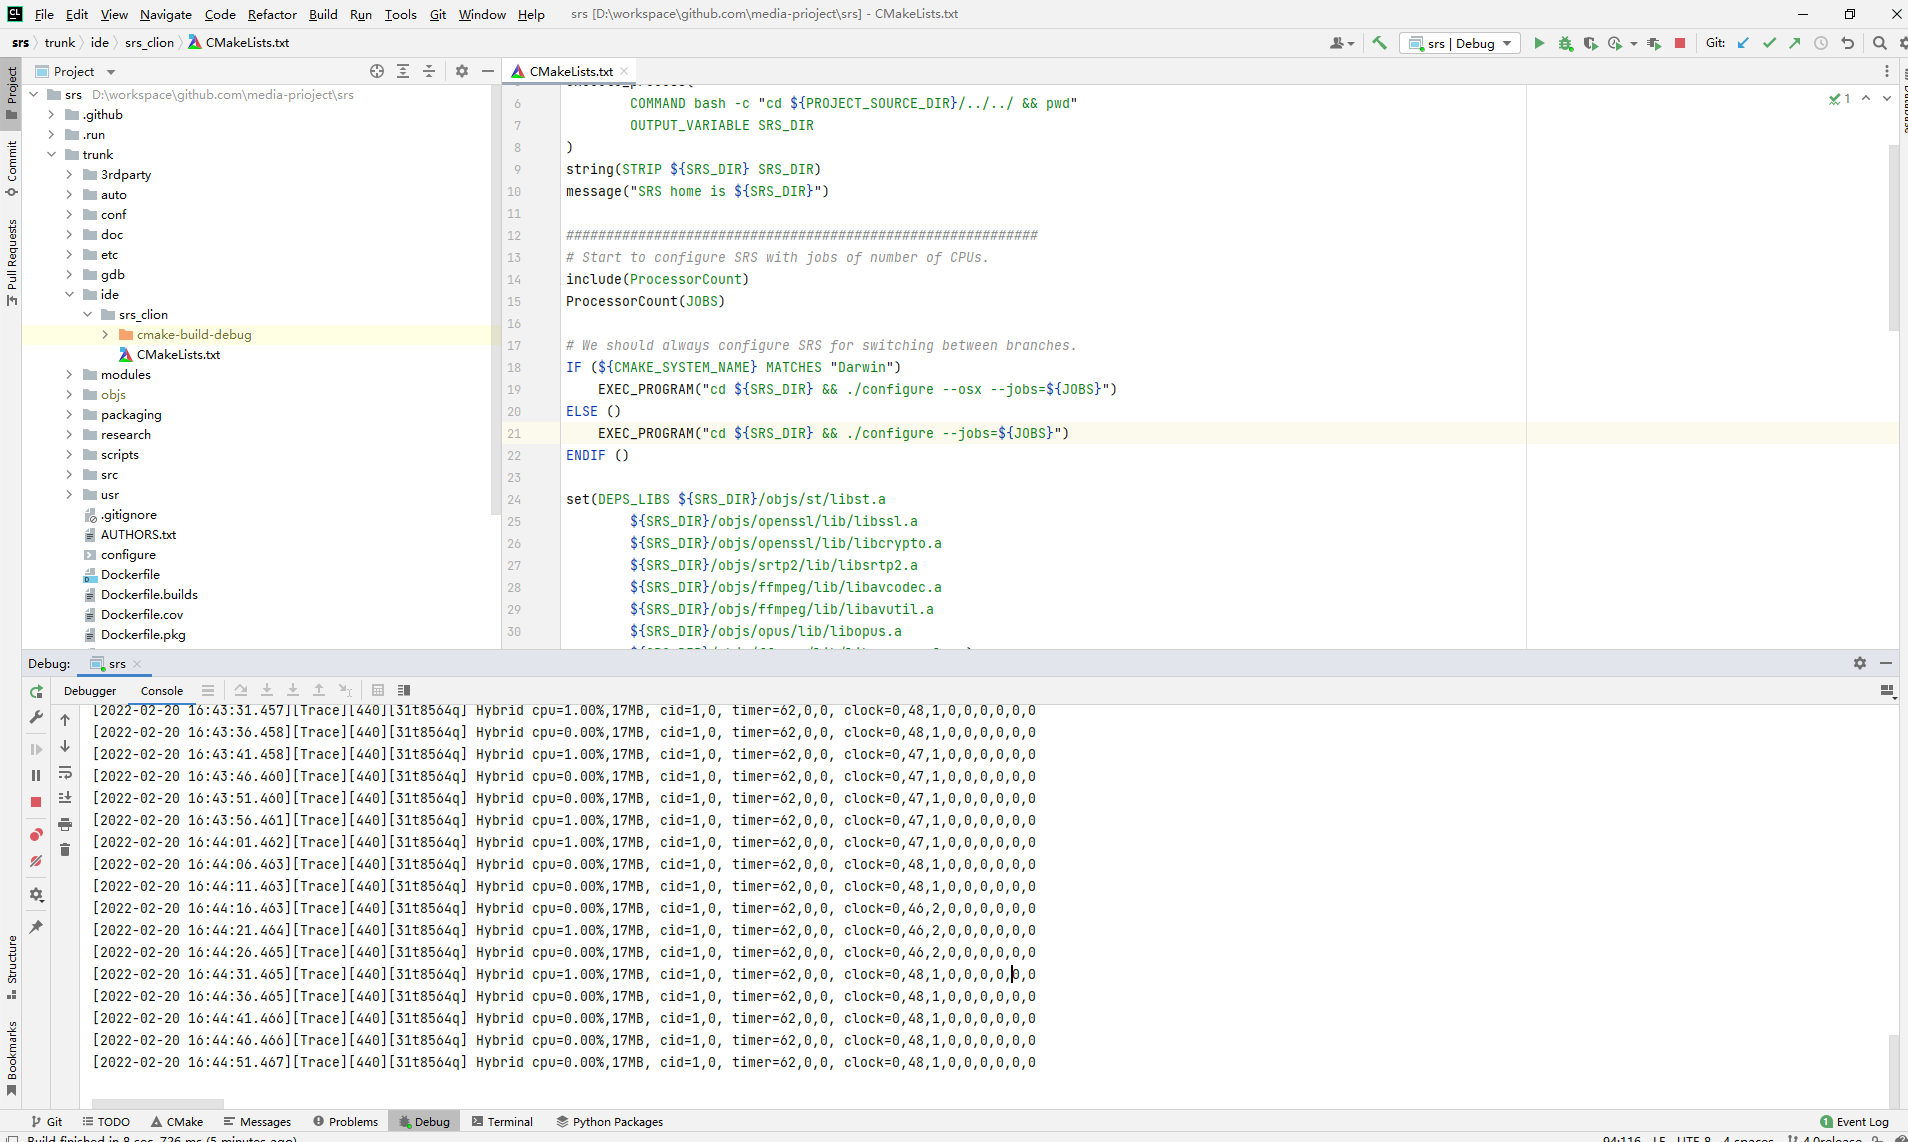Stop the debug session in the Debug panel

36,802
